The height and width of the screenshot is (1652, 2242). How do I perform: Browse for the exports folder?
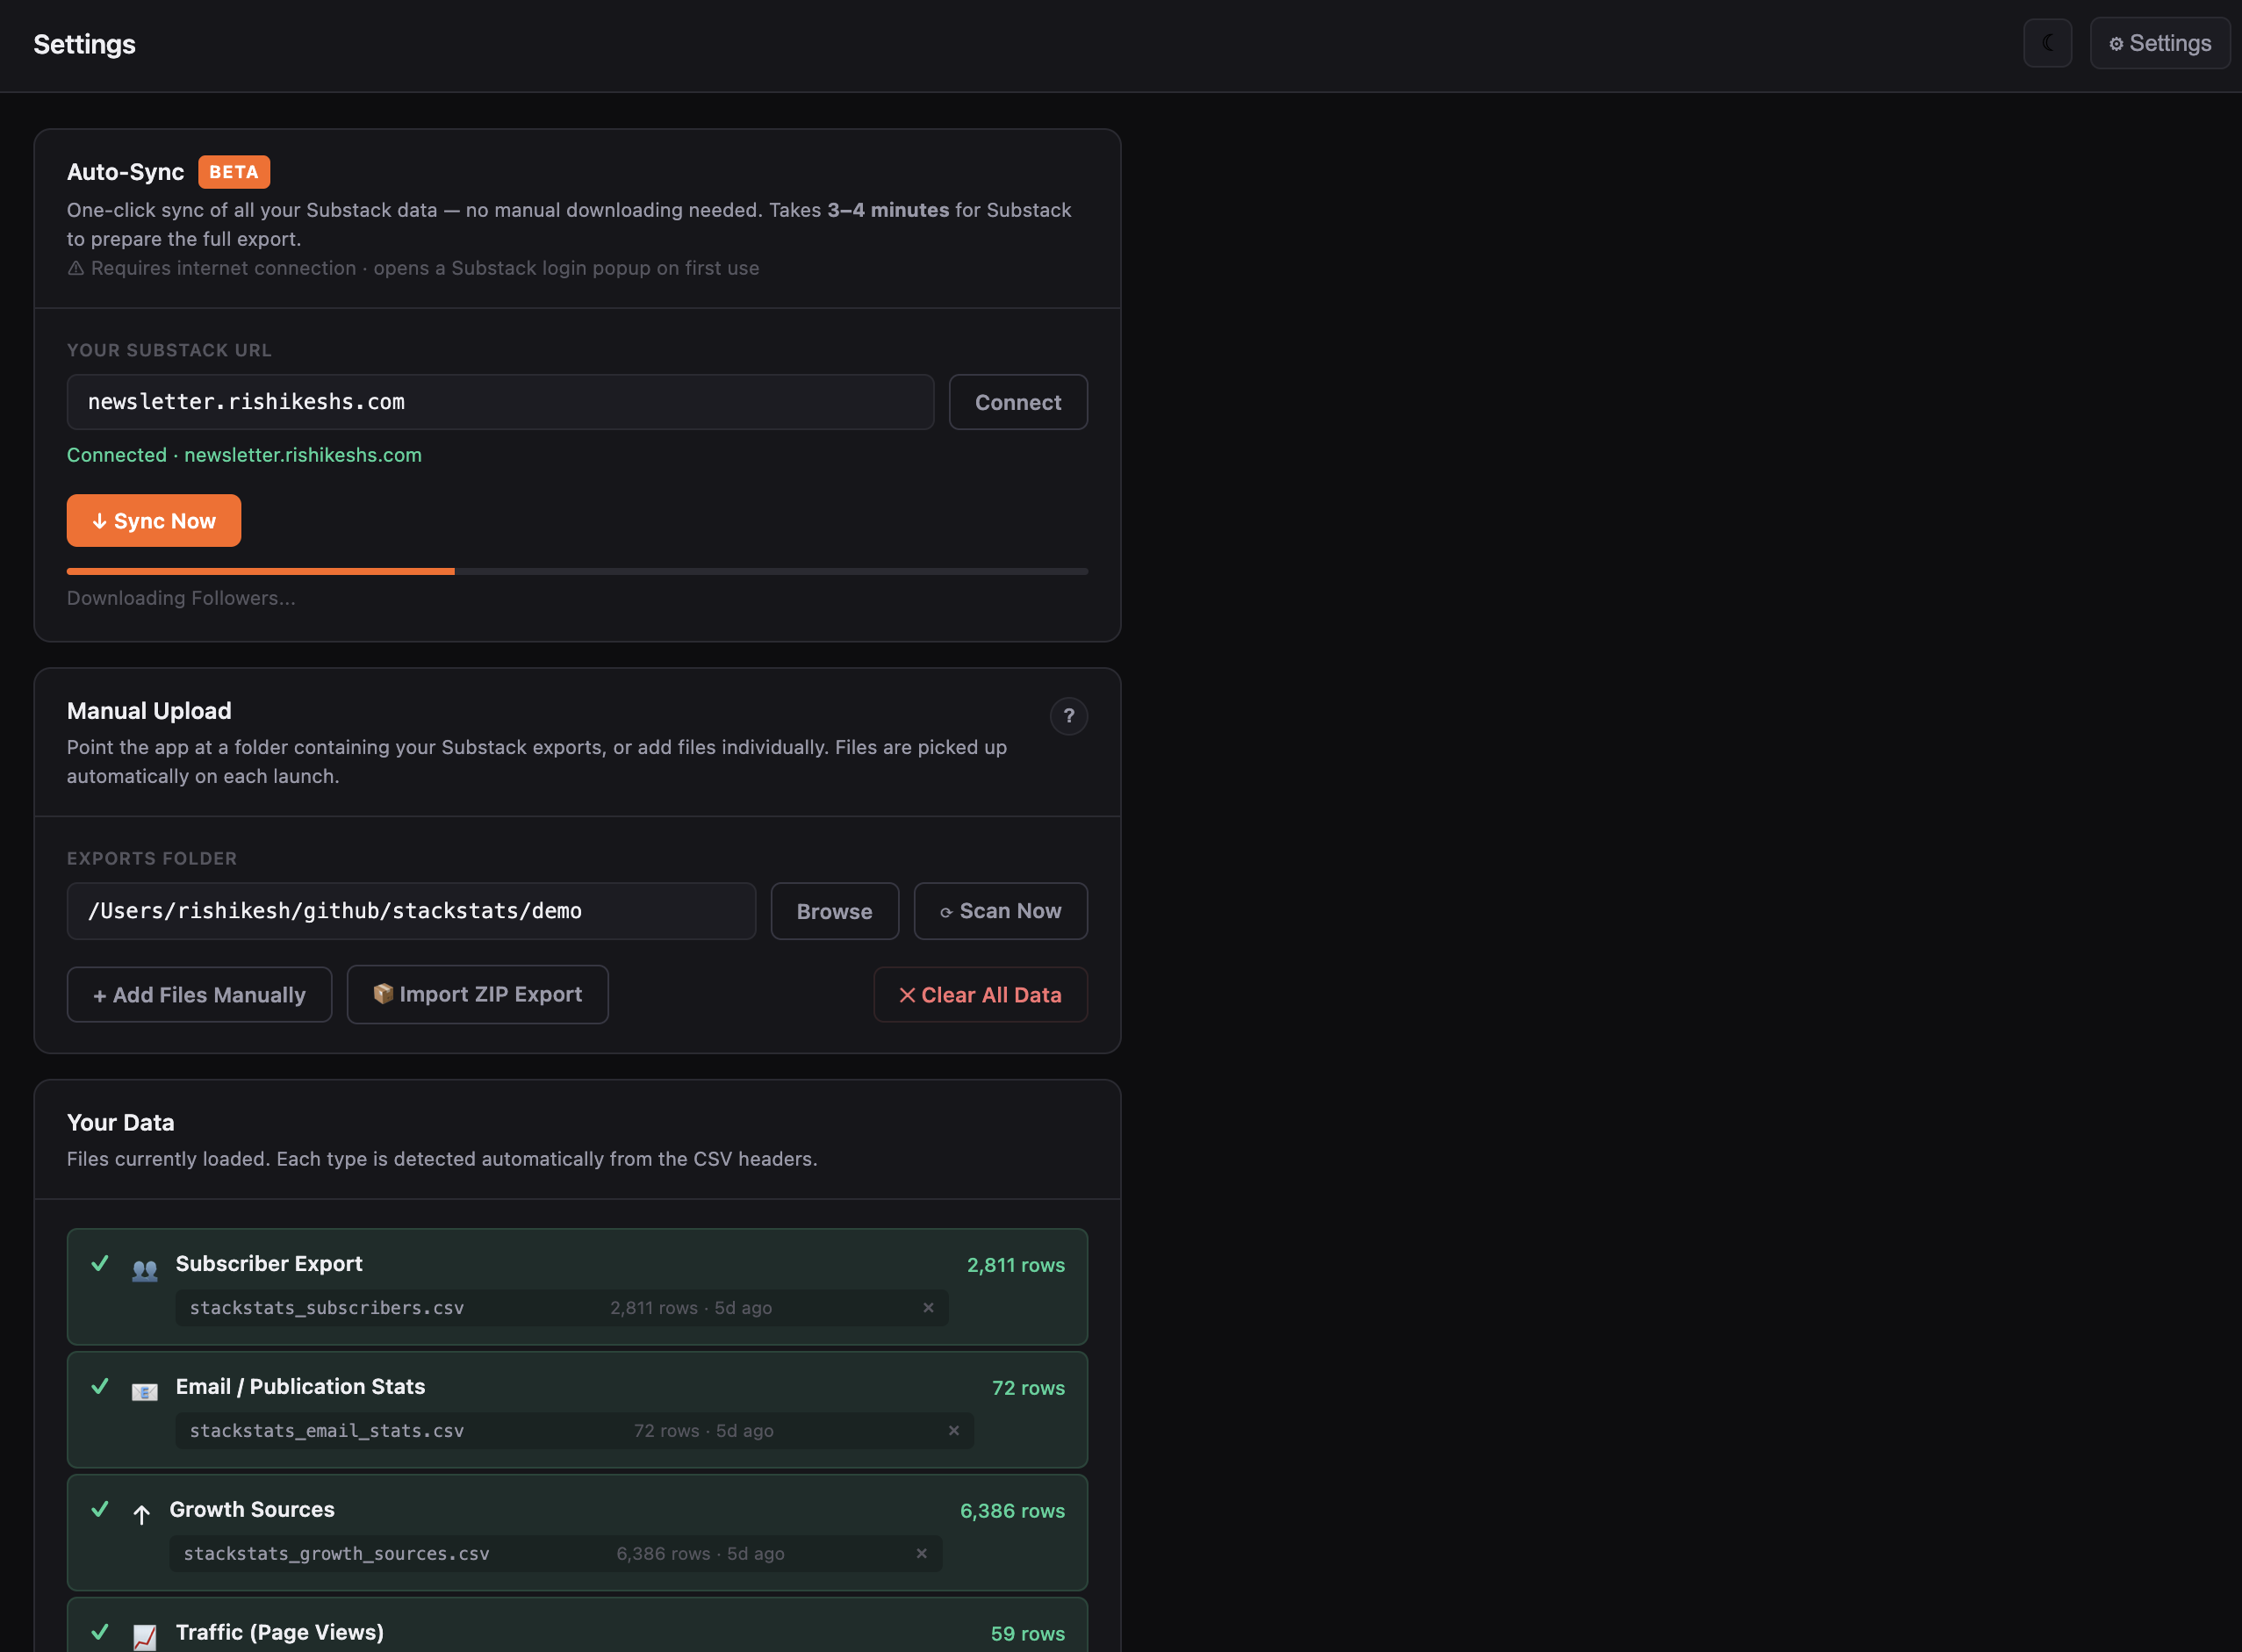tap(834, 911)
